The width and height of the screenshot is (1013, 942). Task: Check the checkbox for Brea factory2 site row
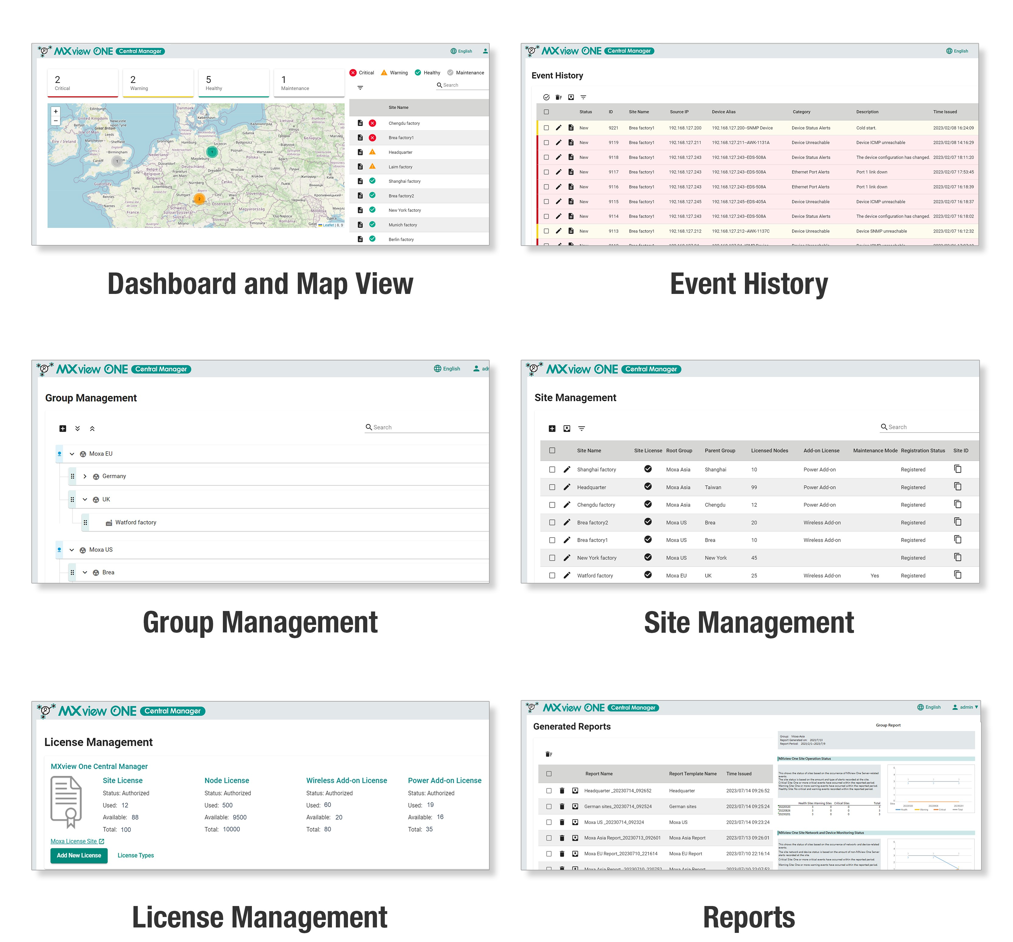(551, 522)
